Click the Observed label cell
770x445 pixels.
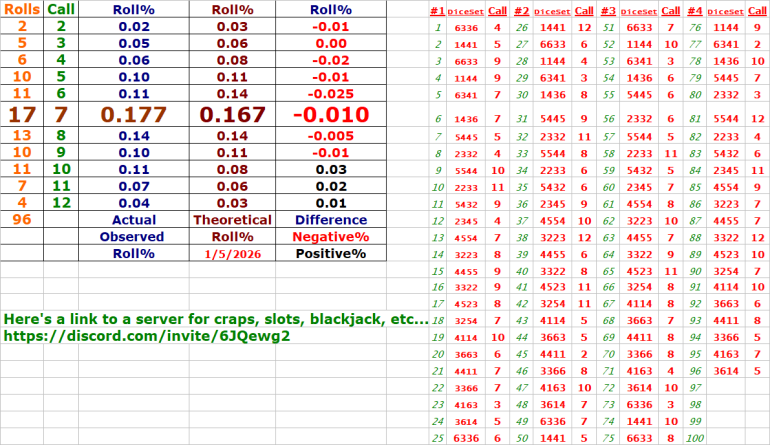(133, 237)
